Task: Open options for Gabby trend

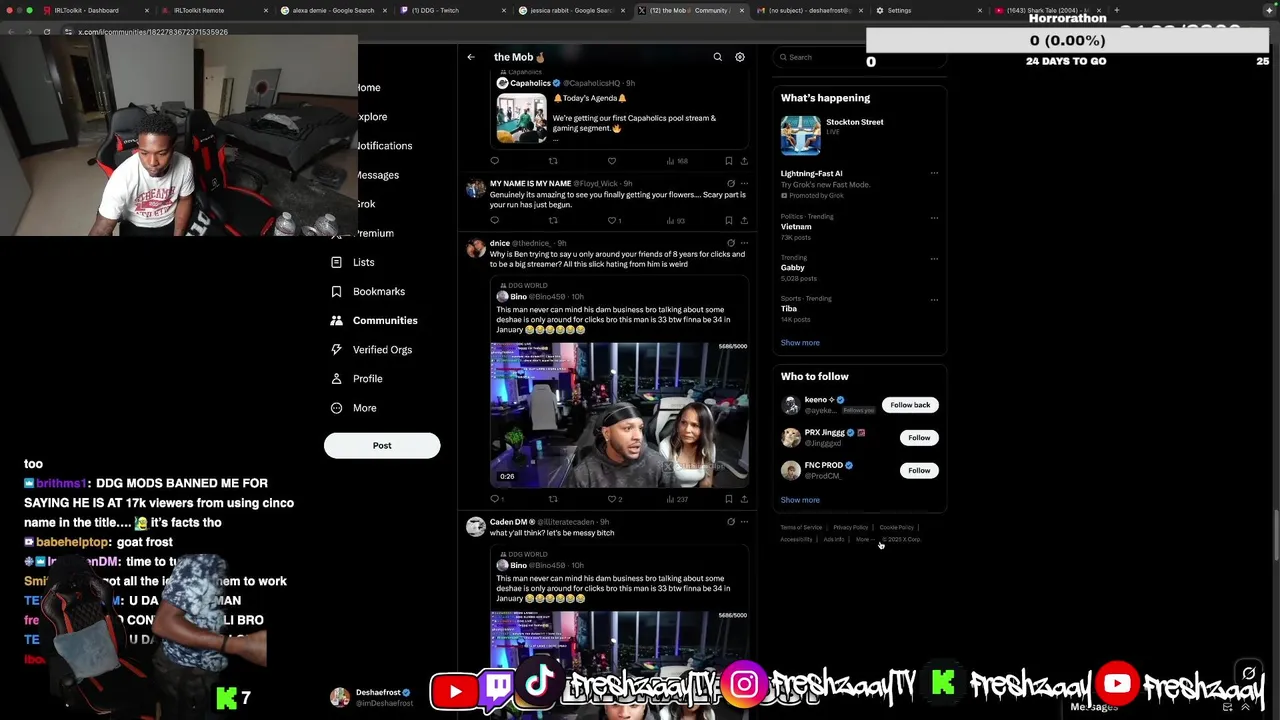Action: click(x=934, y=258)
